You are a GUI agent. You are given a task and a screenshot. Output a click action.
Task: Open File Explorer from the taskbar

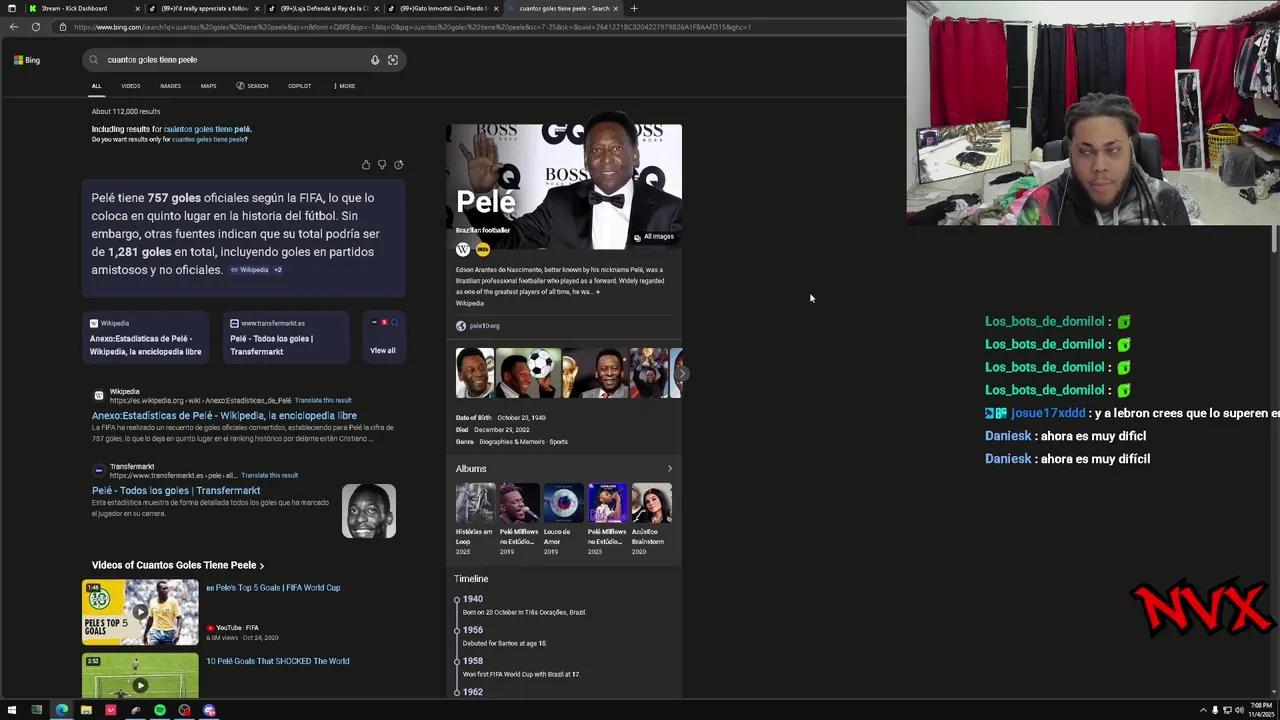(86, 710)
